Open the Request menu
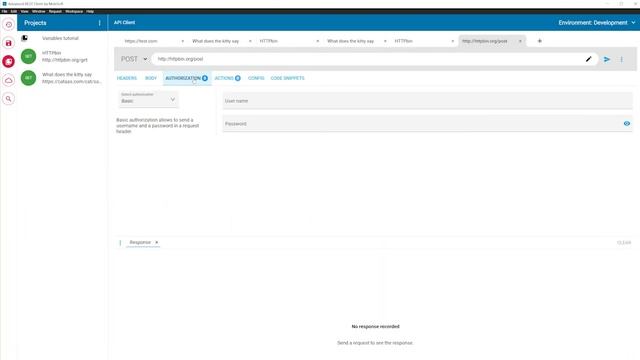Image resolution: width=640 pixels, height=360 pixels. tap(55, 11)
